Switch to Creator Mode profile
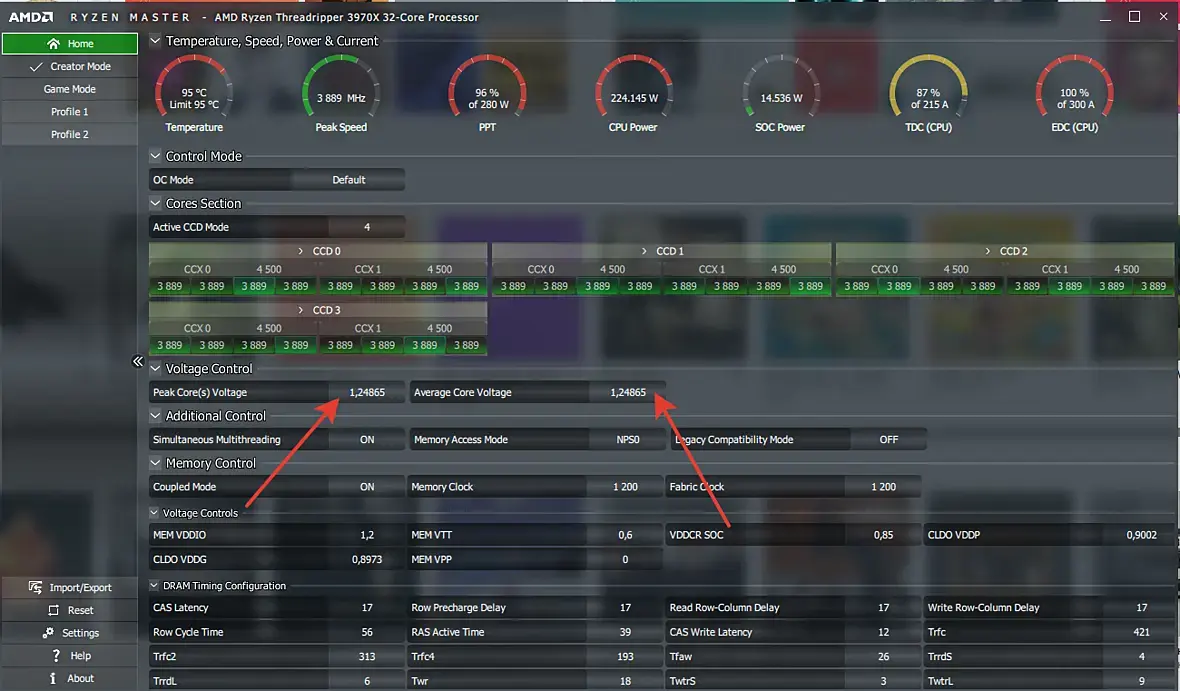The height and width of the screenshot is (691, 1180). click(x=70, y=66)
